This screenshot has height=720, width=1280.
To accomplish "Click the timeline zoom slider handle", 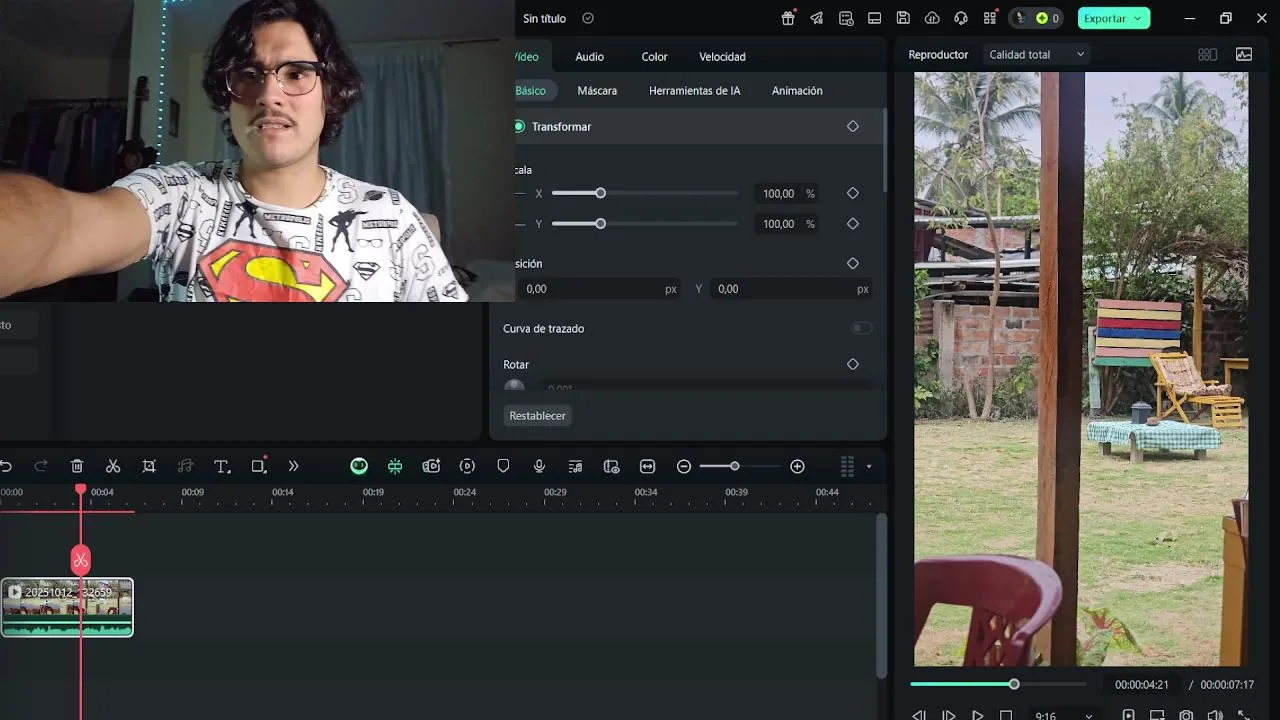I will click(x=735, y=466).
